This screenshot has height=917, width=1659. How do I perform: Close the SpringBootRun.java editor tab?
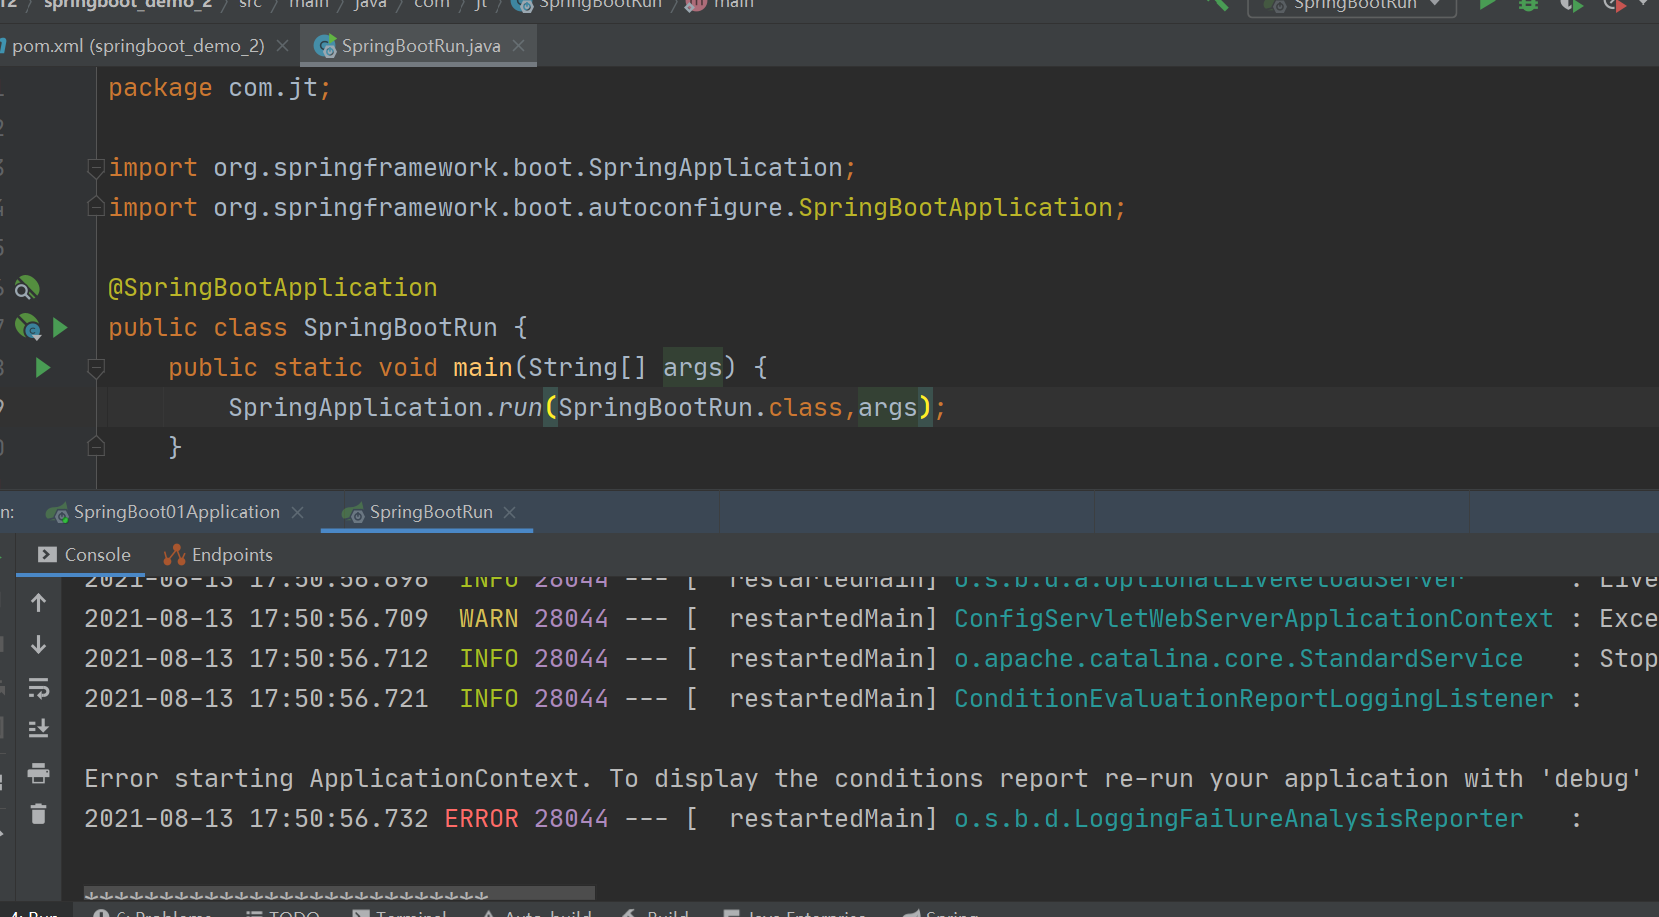(x=518, y=46)
